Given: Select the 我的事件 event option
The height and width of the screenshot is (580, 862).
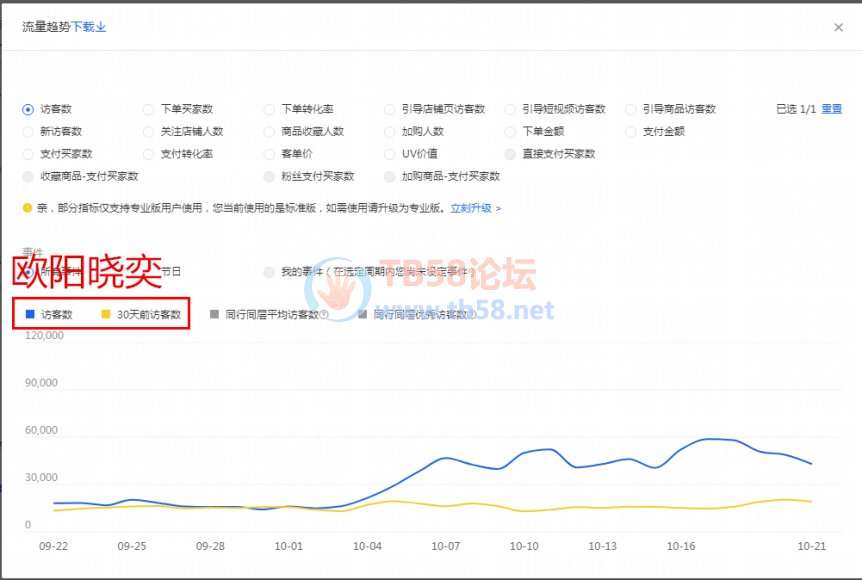Looking at the screenshot, I should [x=269, y=272].
